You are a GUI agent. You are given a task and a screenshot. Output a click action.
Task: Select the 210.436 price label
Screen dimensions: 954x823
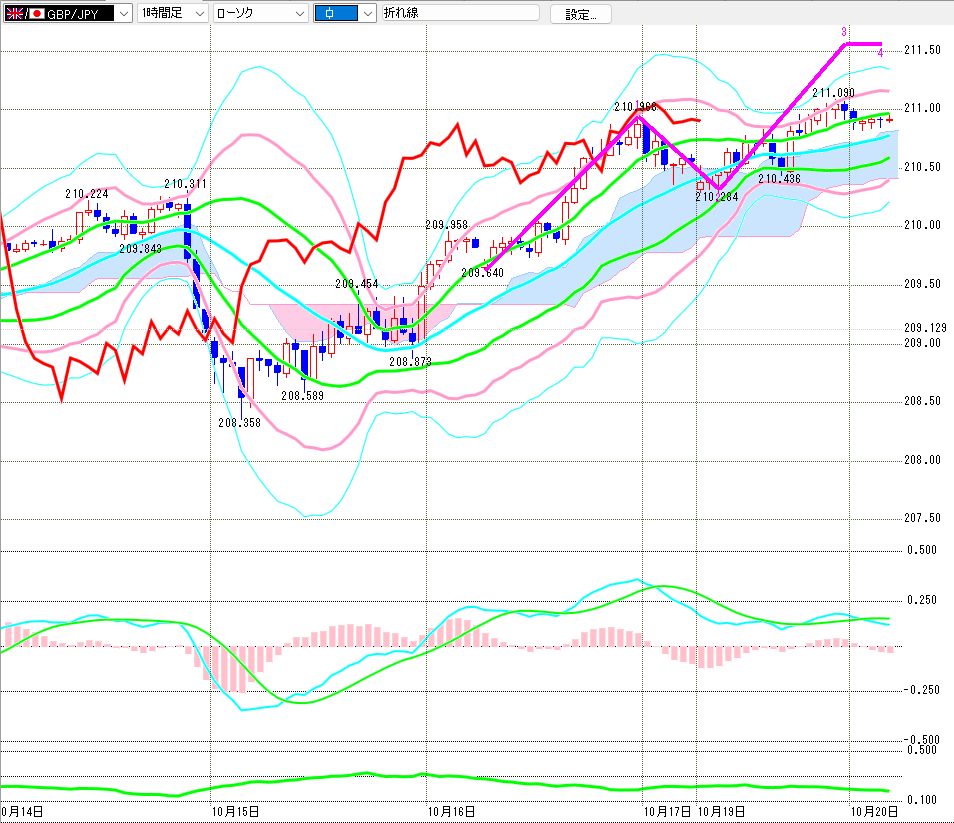[x=779, y=179]
